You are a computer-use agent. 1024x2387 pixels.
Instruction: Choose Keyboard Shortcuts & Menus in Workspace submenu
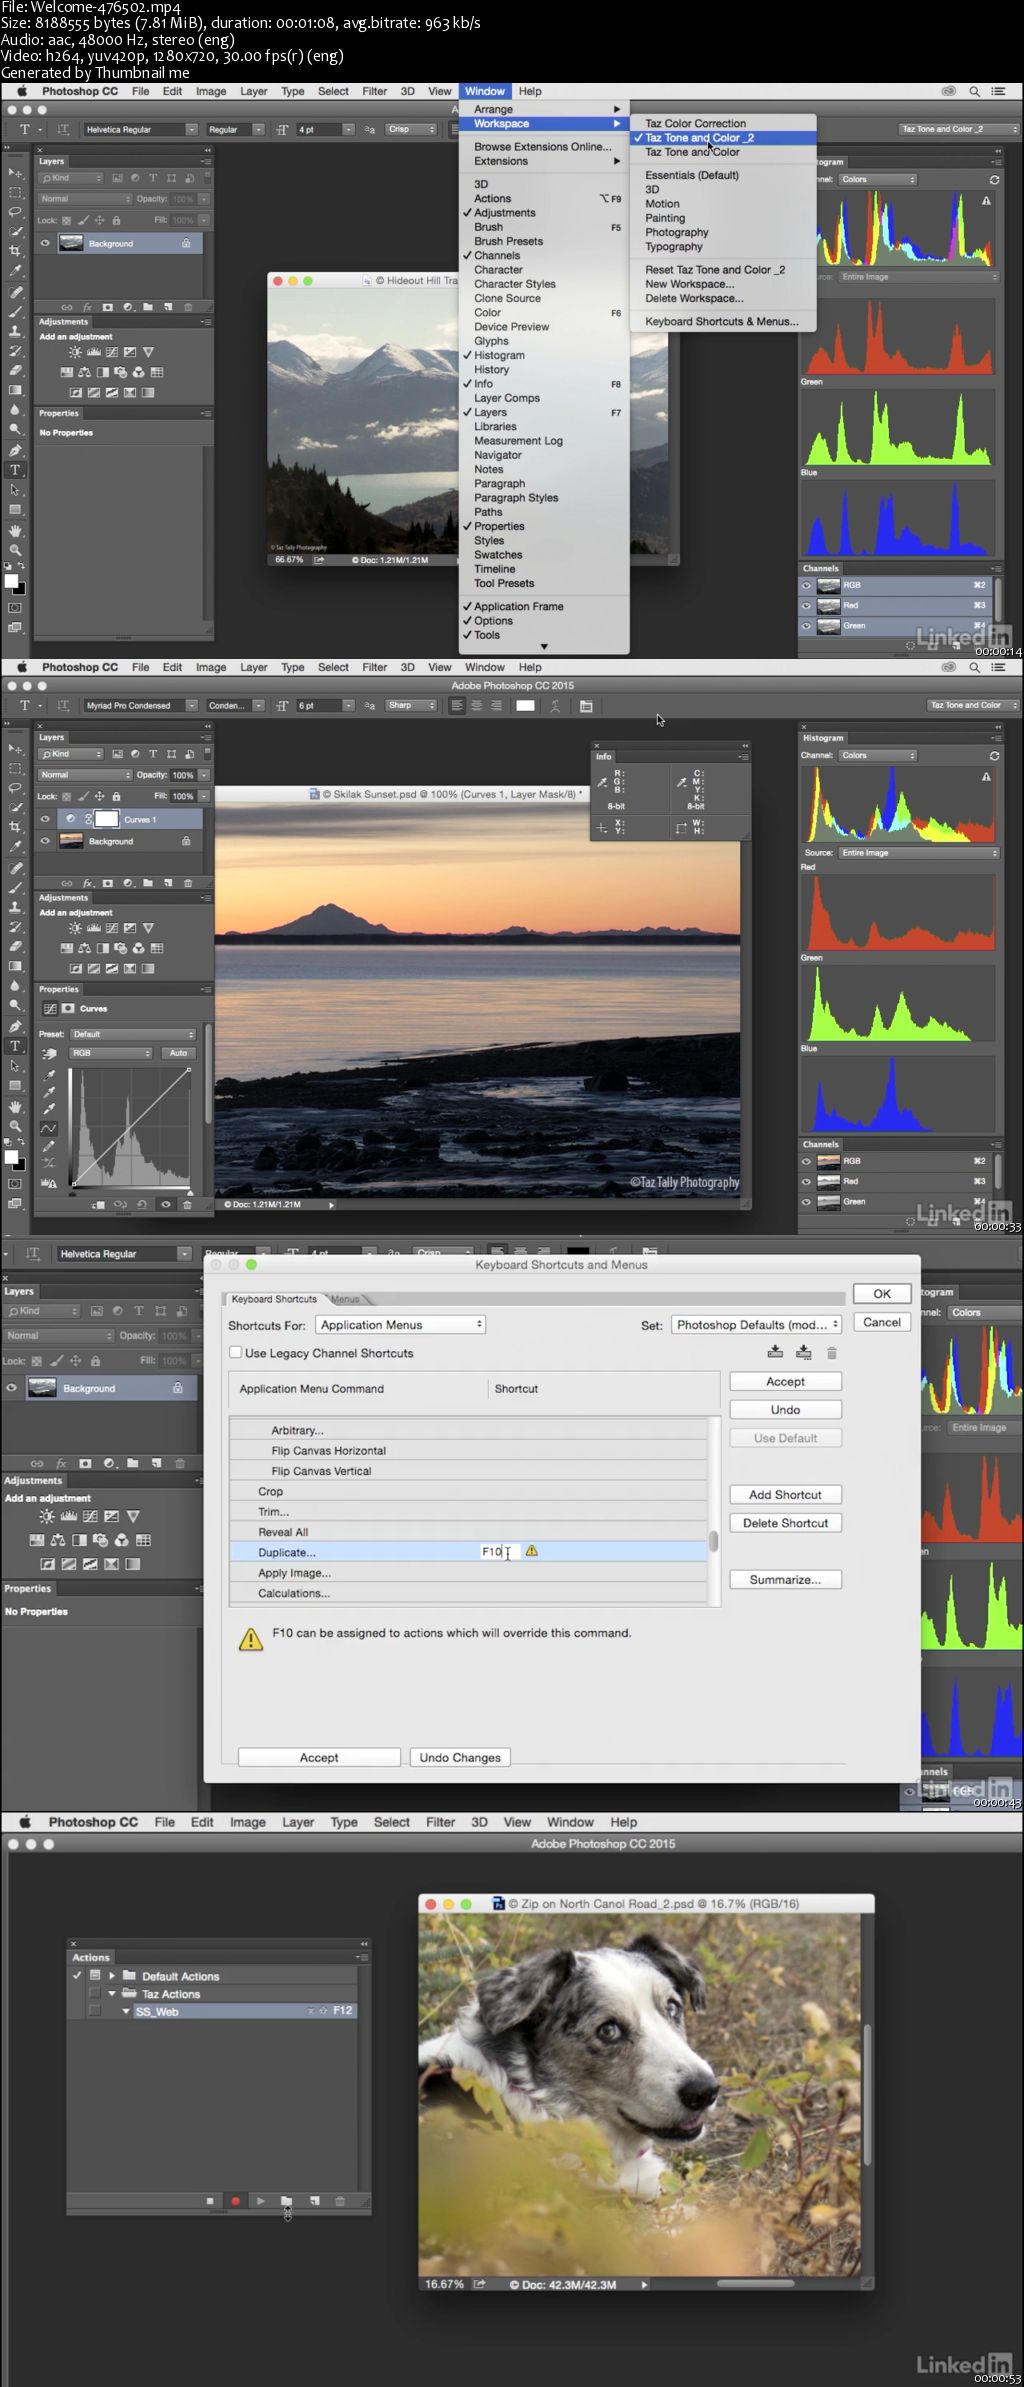pyautogui.click(x=722, y=321)
